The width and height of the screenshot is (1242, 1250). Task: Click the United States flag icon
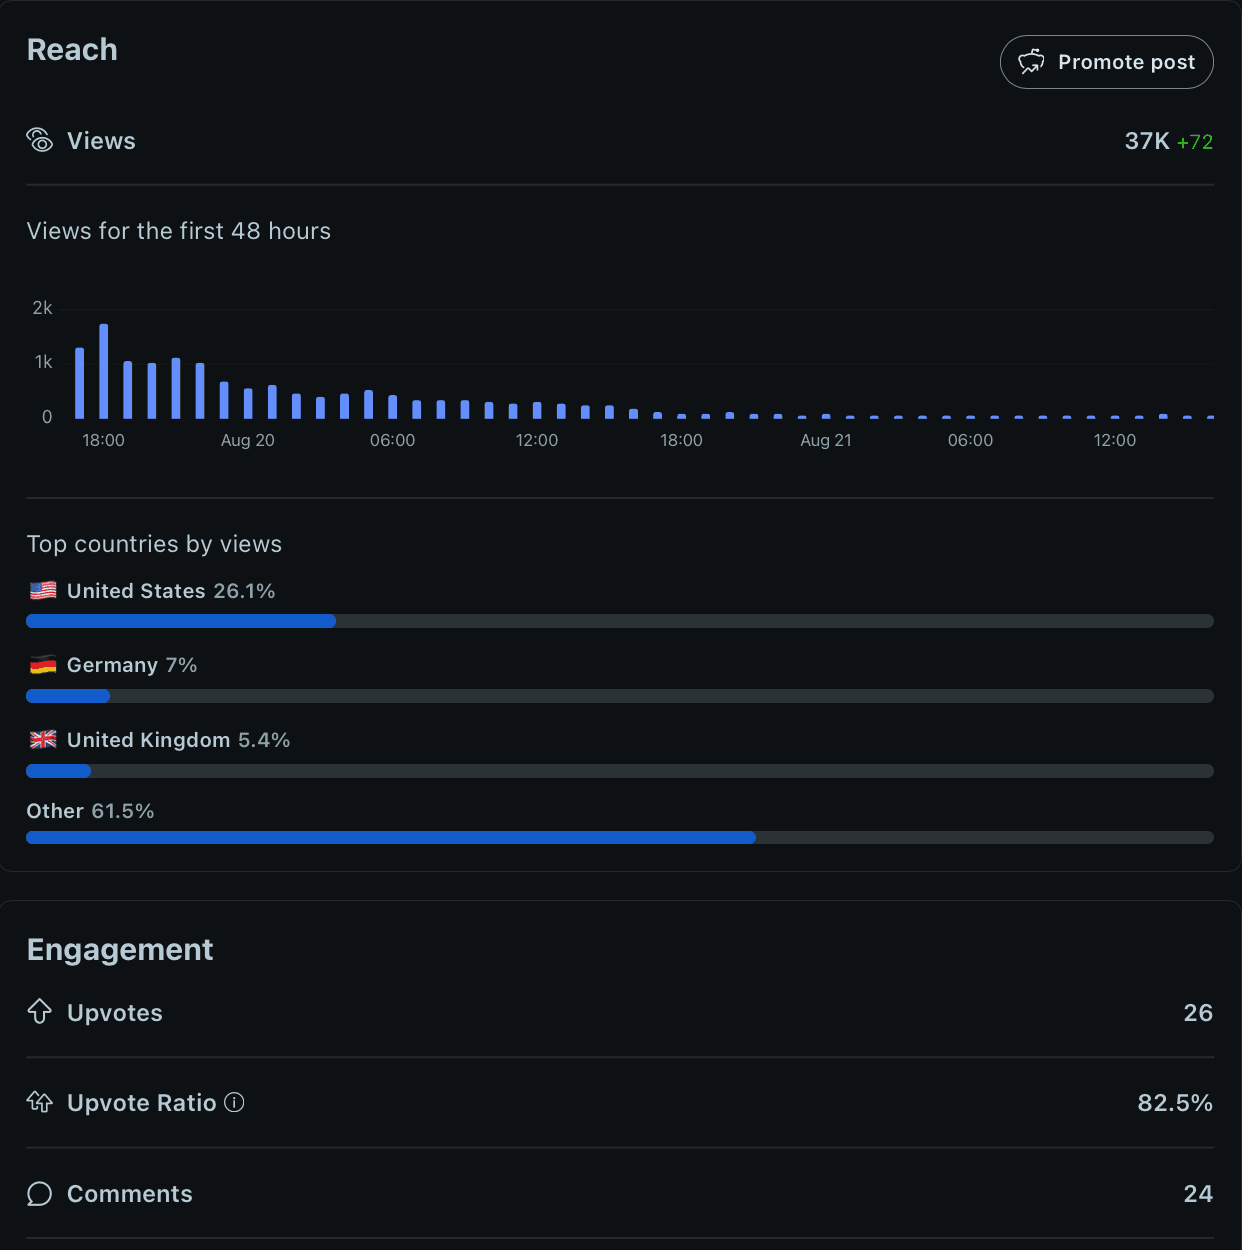click(43, 590)
